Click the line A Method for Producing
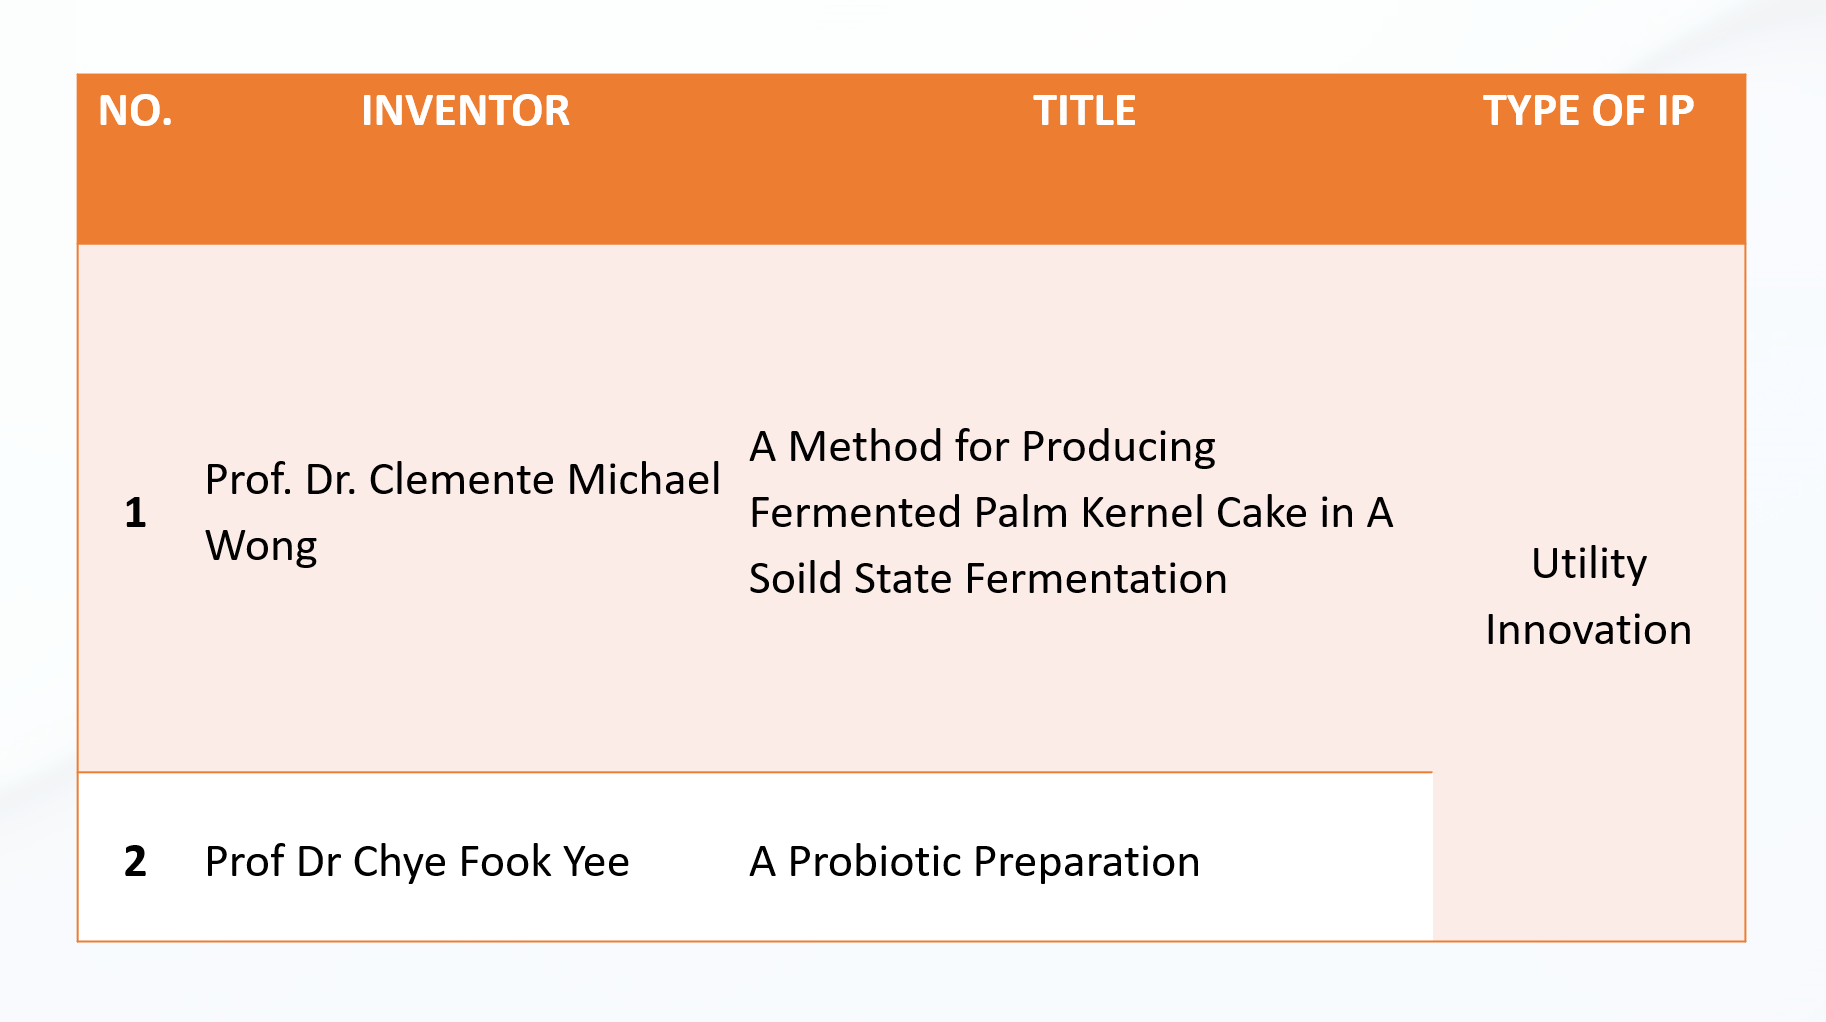The width and height of the screenshot is (1826, 1022). click(982, 447)
